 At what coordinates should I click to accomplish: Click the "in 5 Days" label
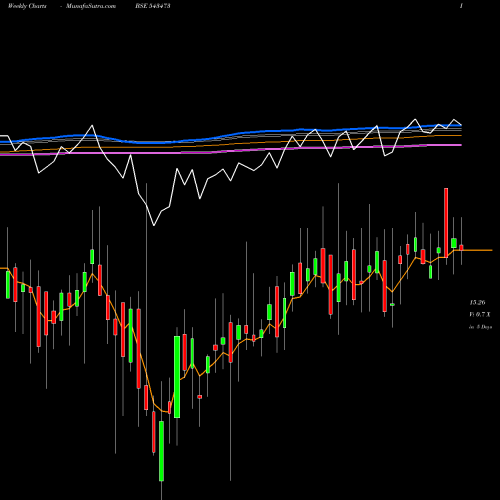point(480,327)
